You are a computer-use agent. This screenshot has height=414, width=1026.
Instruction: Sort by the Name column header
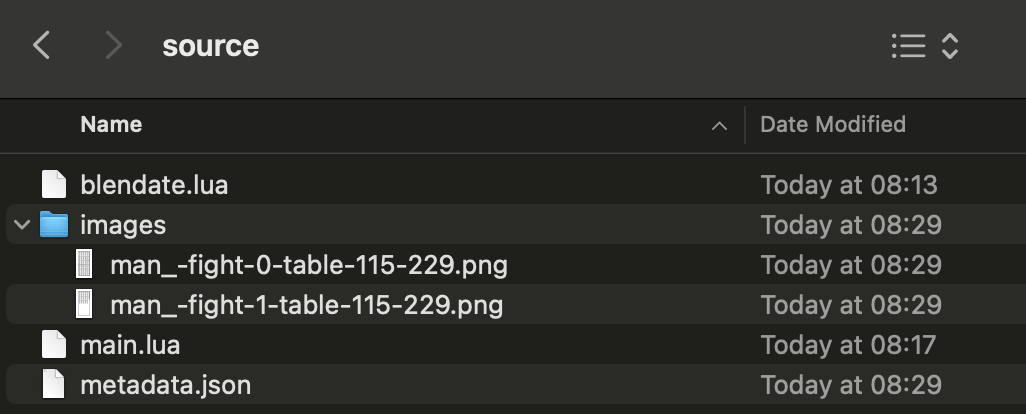(111, 124)
